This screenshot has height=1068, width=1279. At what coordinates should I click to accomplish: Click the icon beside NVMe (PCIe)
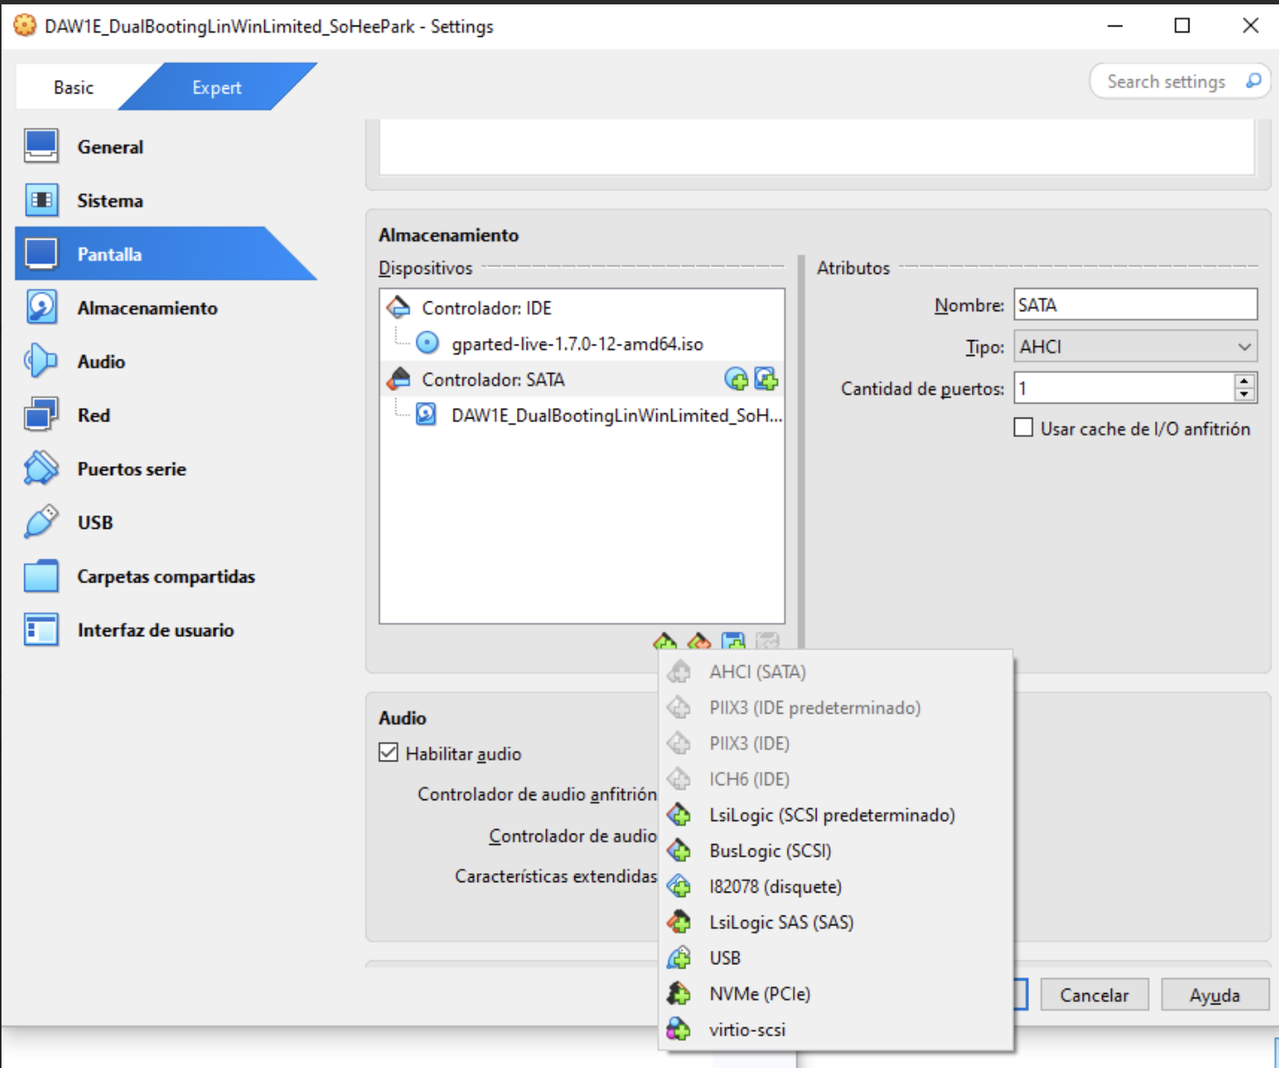coord(679,994)
